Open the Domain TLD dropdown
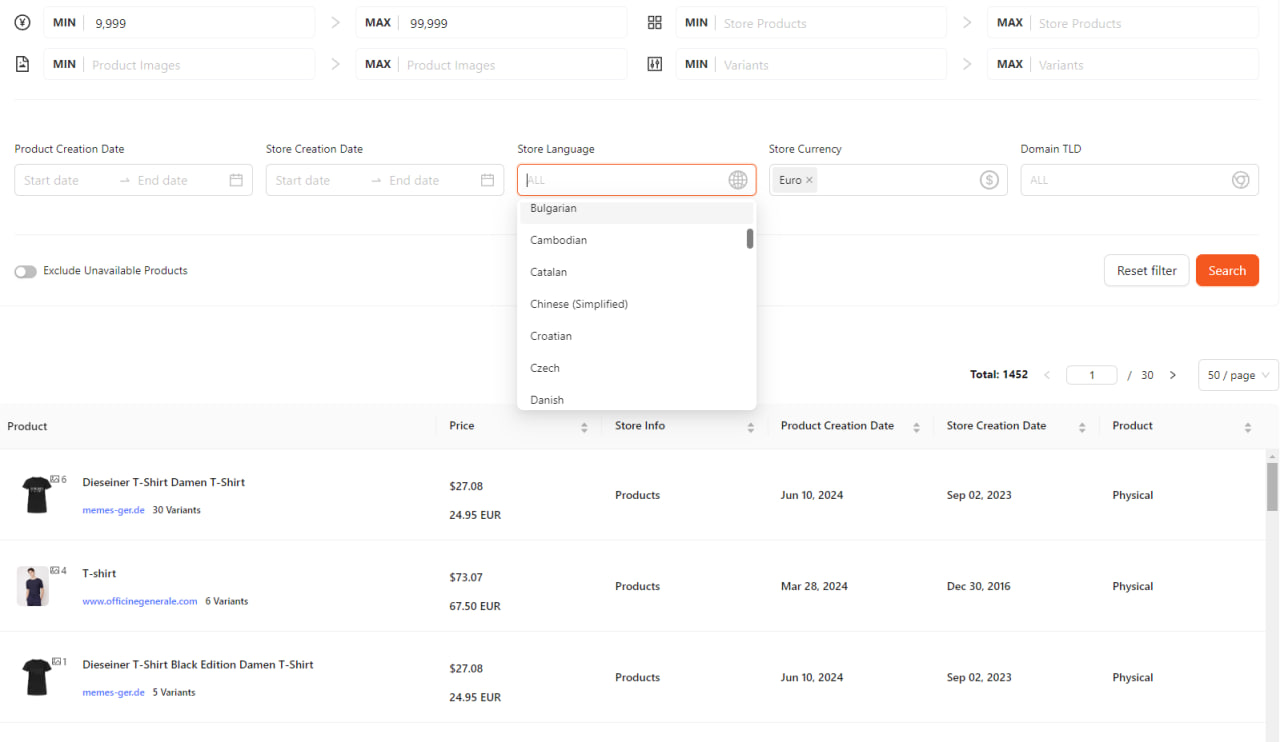 pos(1139,180)
